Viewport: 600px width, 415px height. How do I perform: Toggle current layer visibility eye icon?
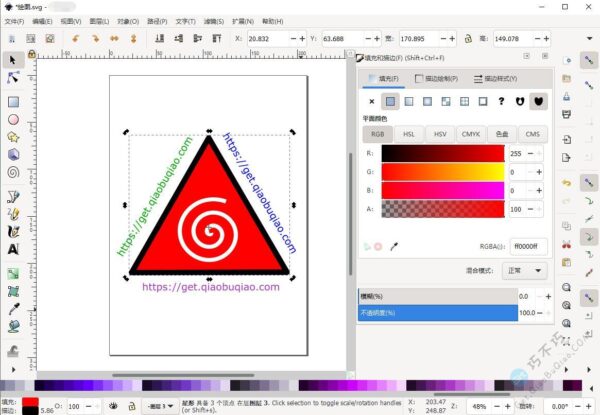coord(112,405)
